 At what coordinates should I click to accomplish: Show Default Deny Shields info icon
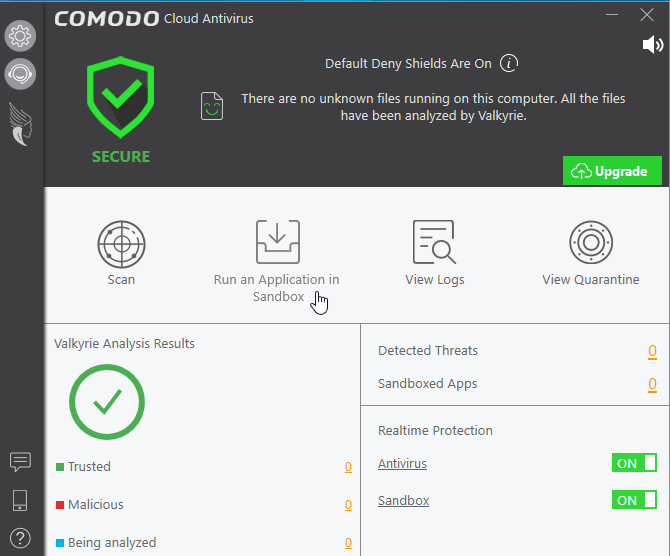pyautogui.click(x=509, y=64)
